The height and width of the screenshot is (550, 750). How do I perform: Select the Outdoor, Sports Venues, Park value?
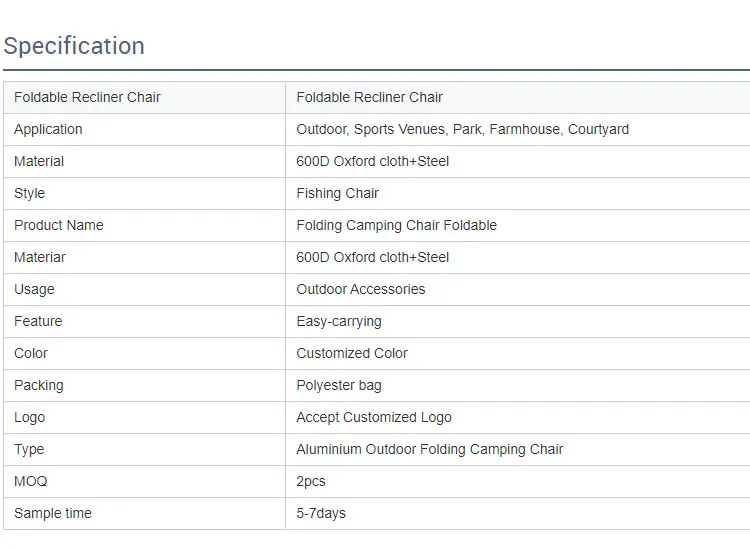462,129
